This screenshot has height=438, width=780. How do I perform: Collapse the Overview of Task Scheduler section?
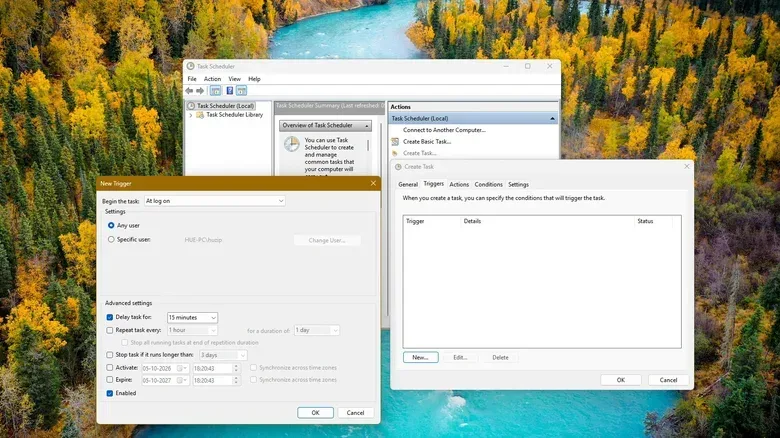point(367,126)
